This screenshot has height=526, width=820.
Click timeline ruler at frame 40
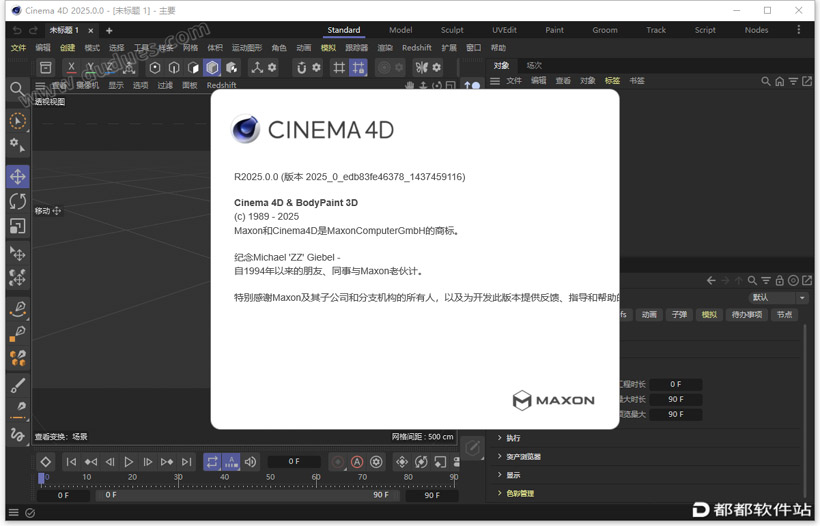coord(224,477)
